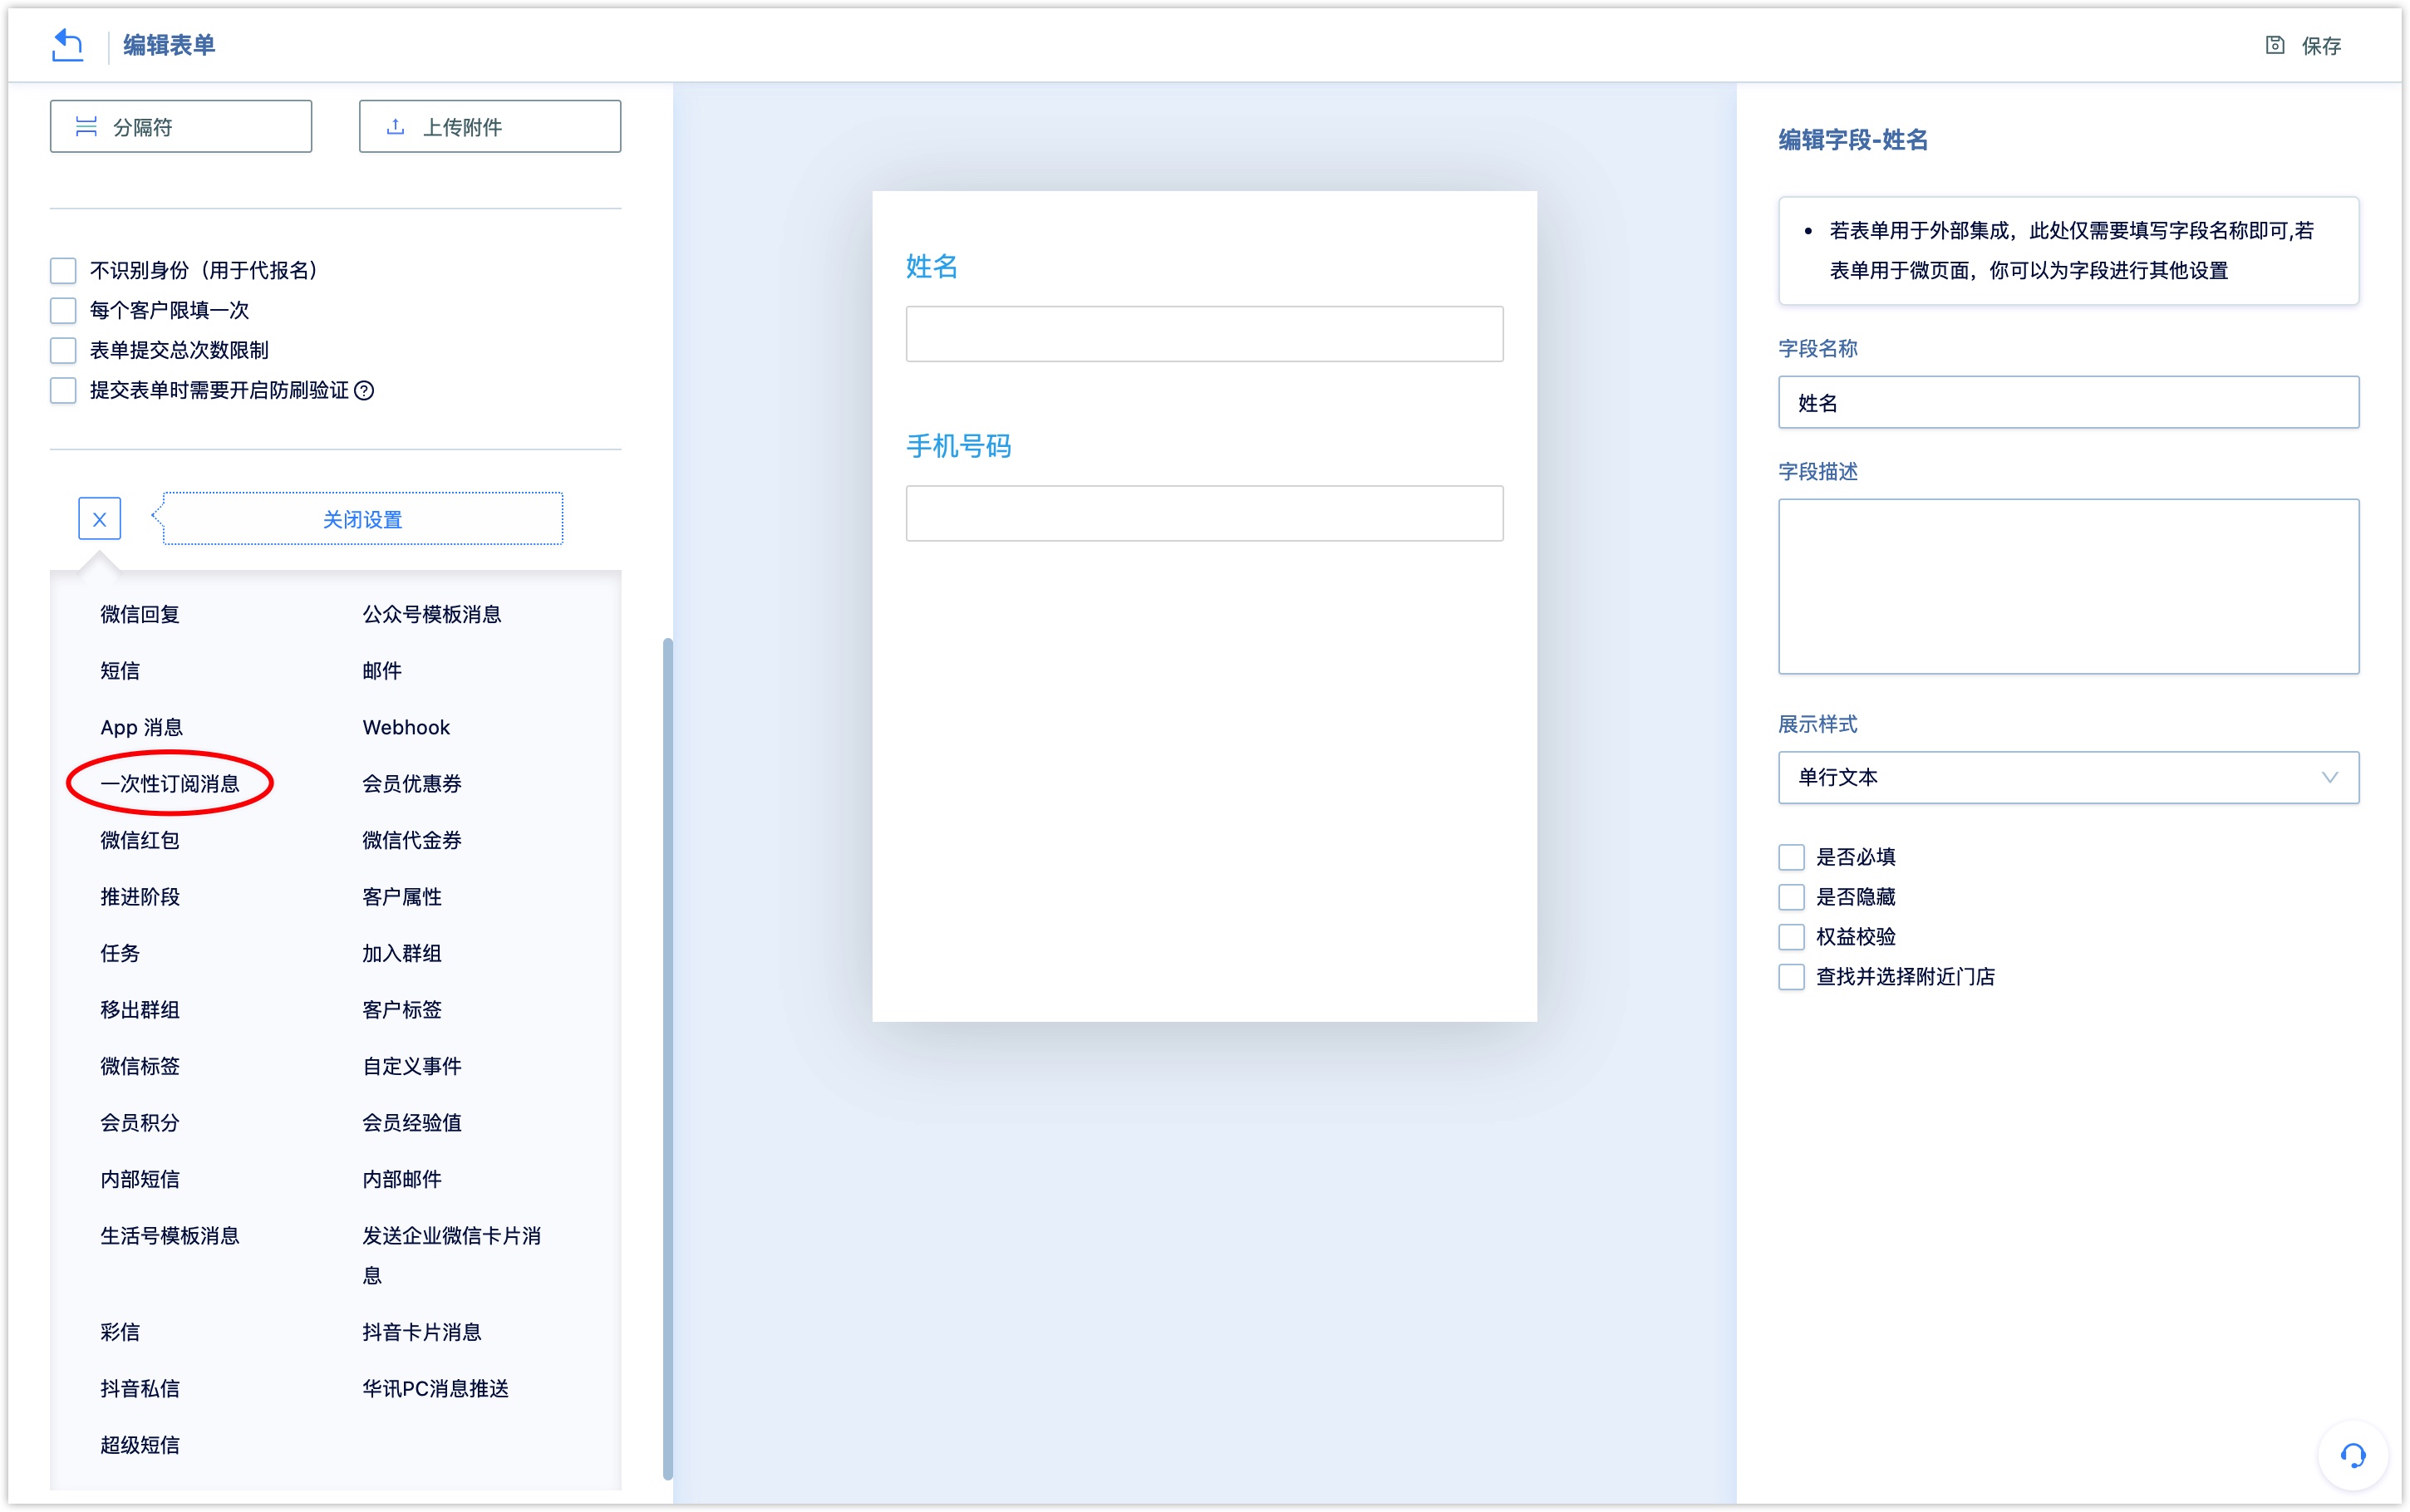Open the 展示样式 dropdown showing 单行文本

tap(2068, 777)
